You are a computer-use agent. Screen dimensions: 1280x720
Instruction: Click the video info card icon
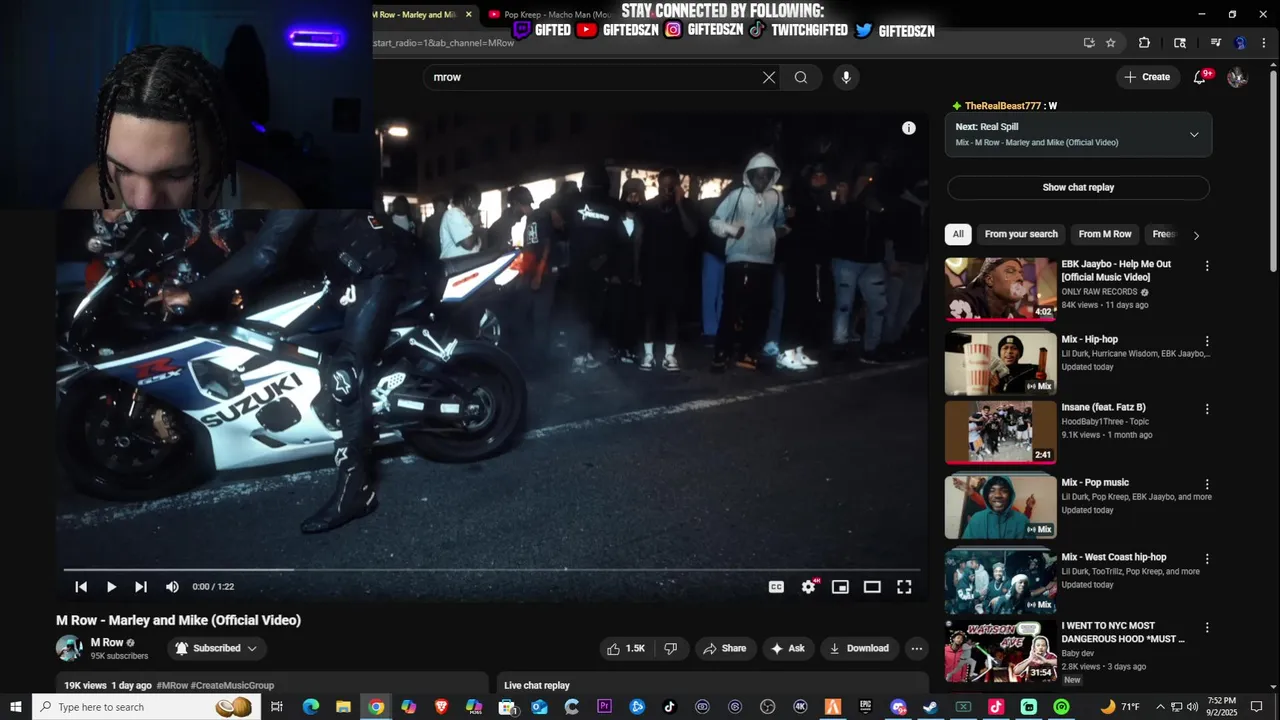[x=908, y=128]
